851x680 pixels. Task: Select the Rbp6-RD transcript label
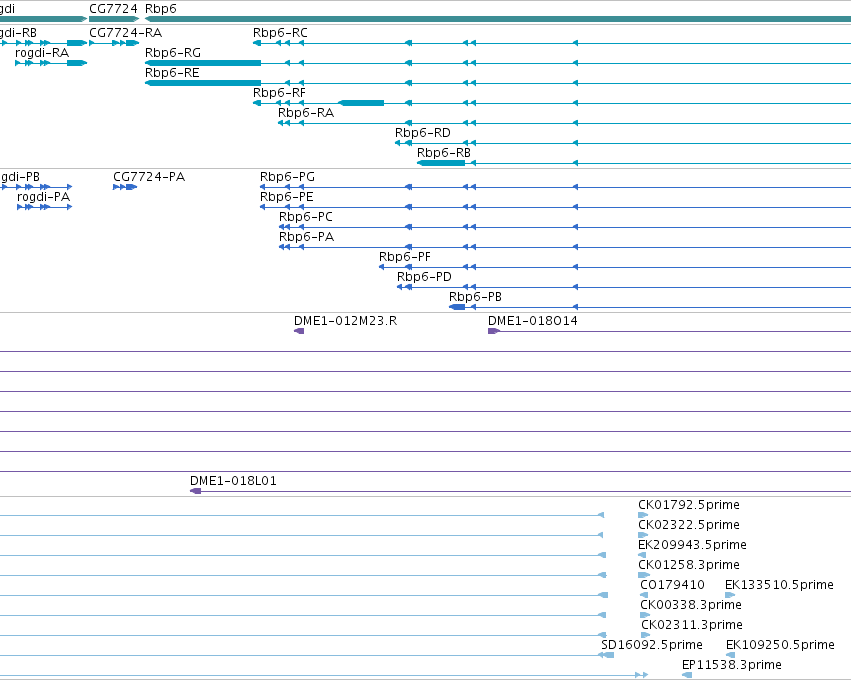pyautogui.click(x=422, y=133)
